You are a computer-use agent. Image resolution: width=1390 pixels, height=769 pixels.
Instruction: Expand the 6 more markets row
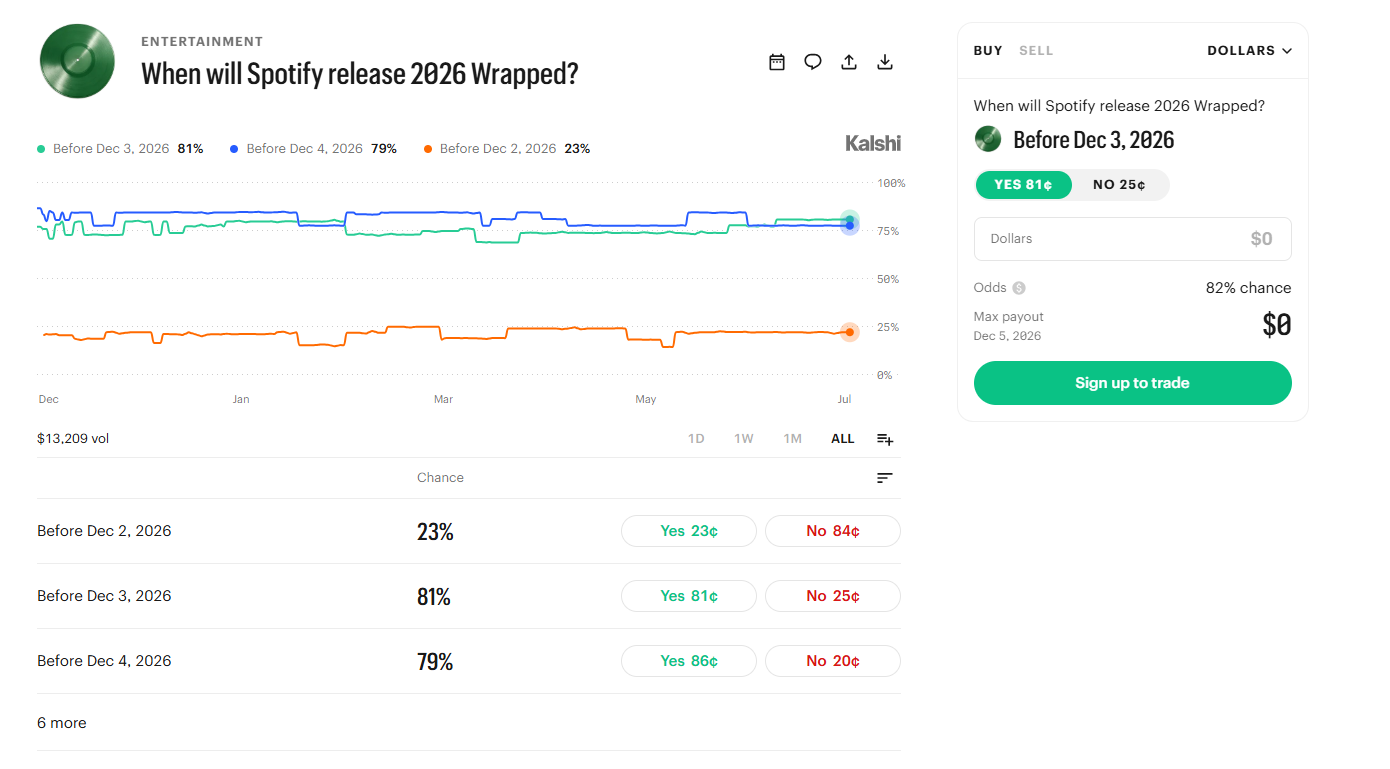(469, 723)
